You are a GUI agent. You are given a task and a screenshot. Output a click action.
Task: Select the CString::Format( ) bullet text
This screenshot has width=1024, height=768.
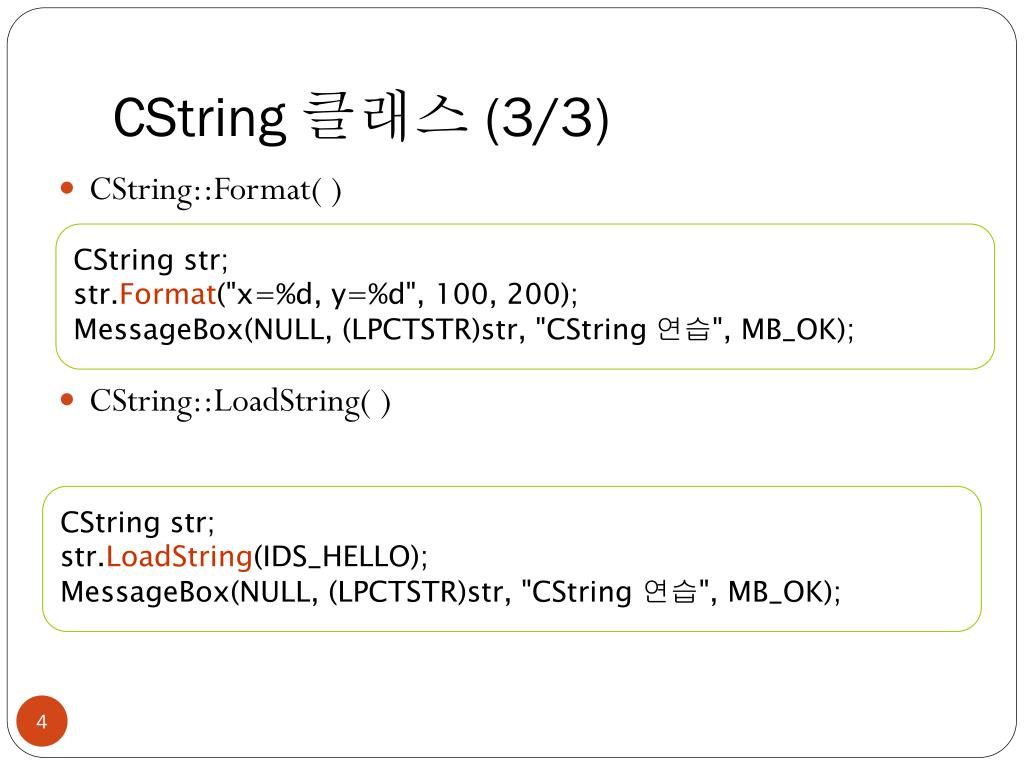coord(216,191)
